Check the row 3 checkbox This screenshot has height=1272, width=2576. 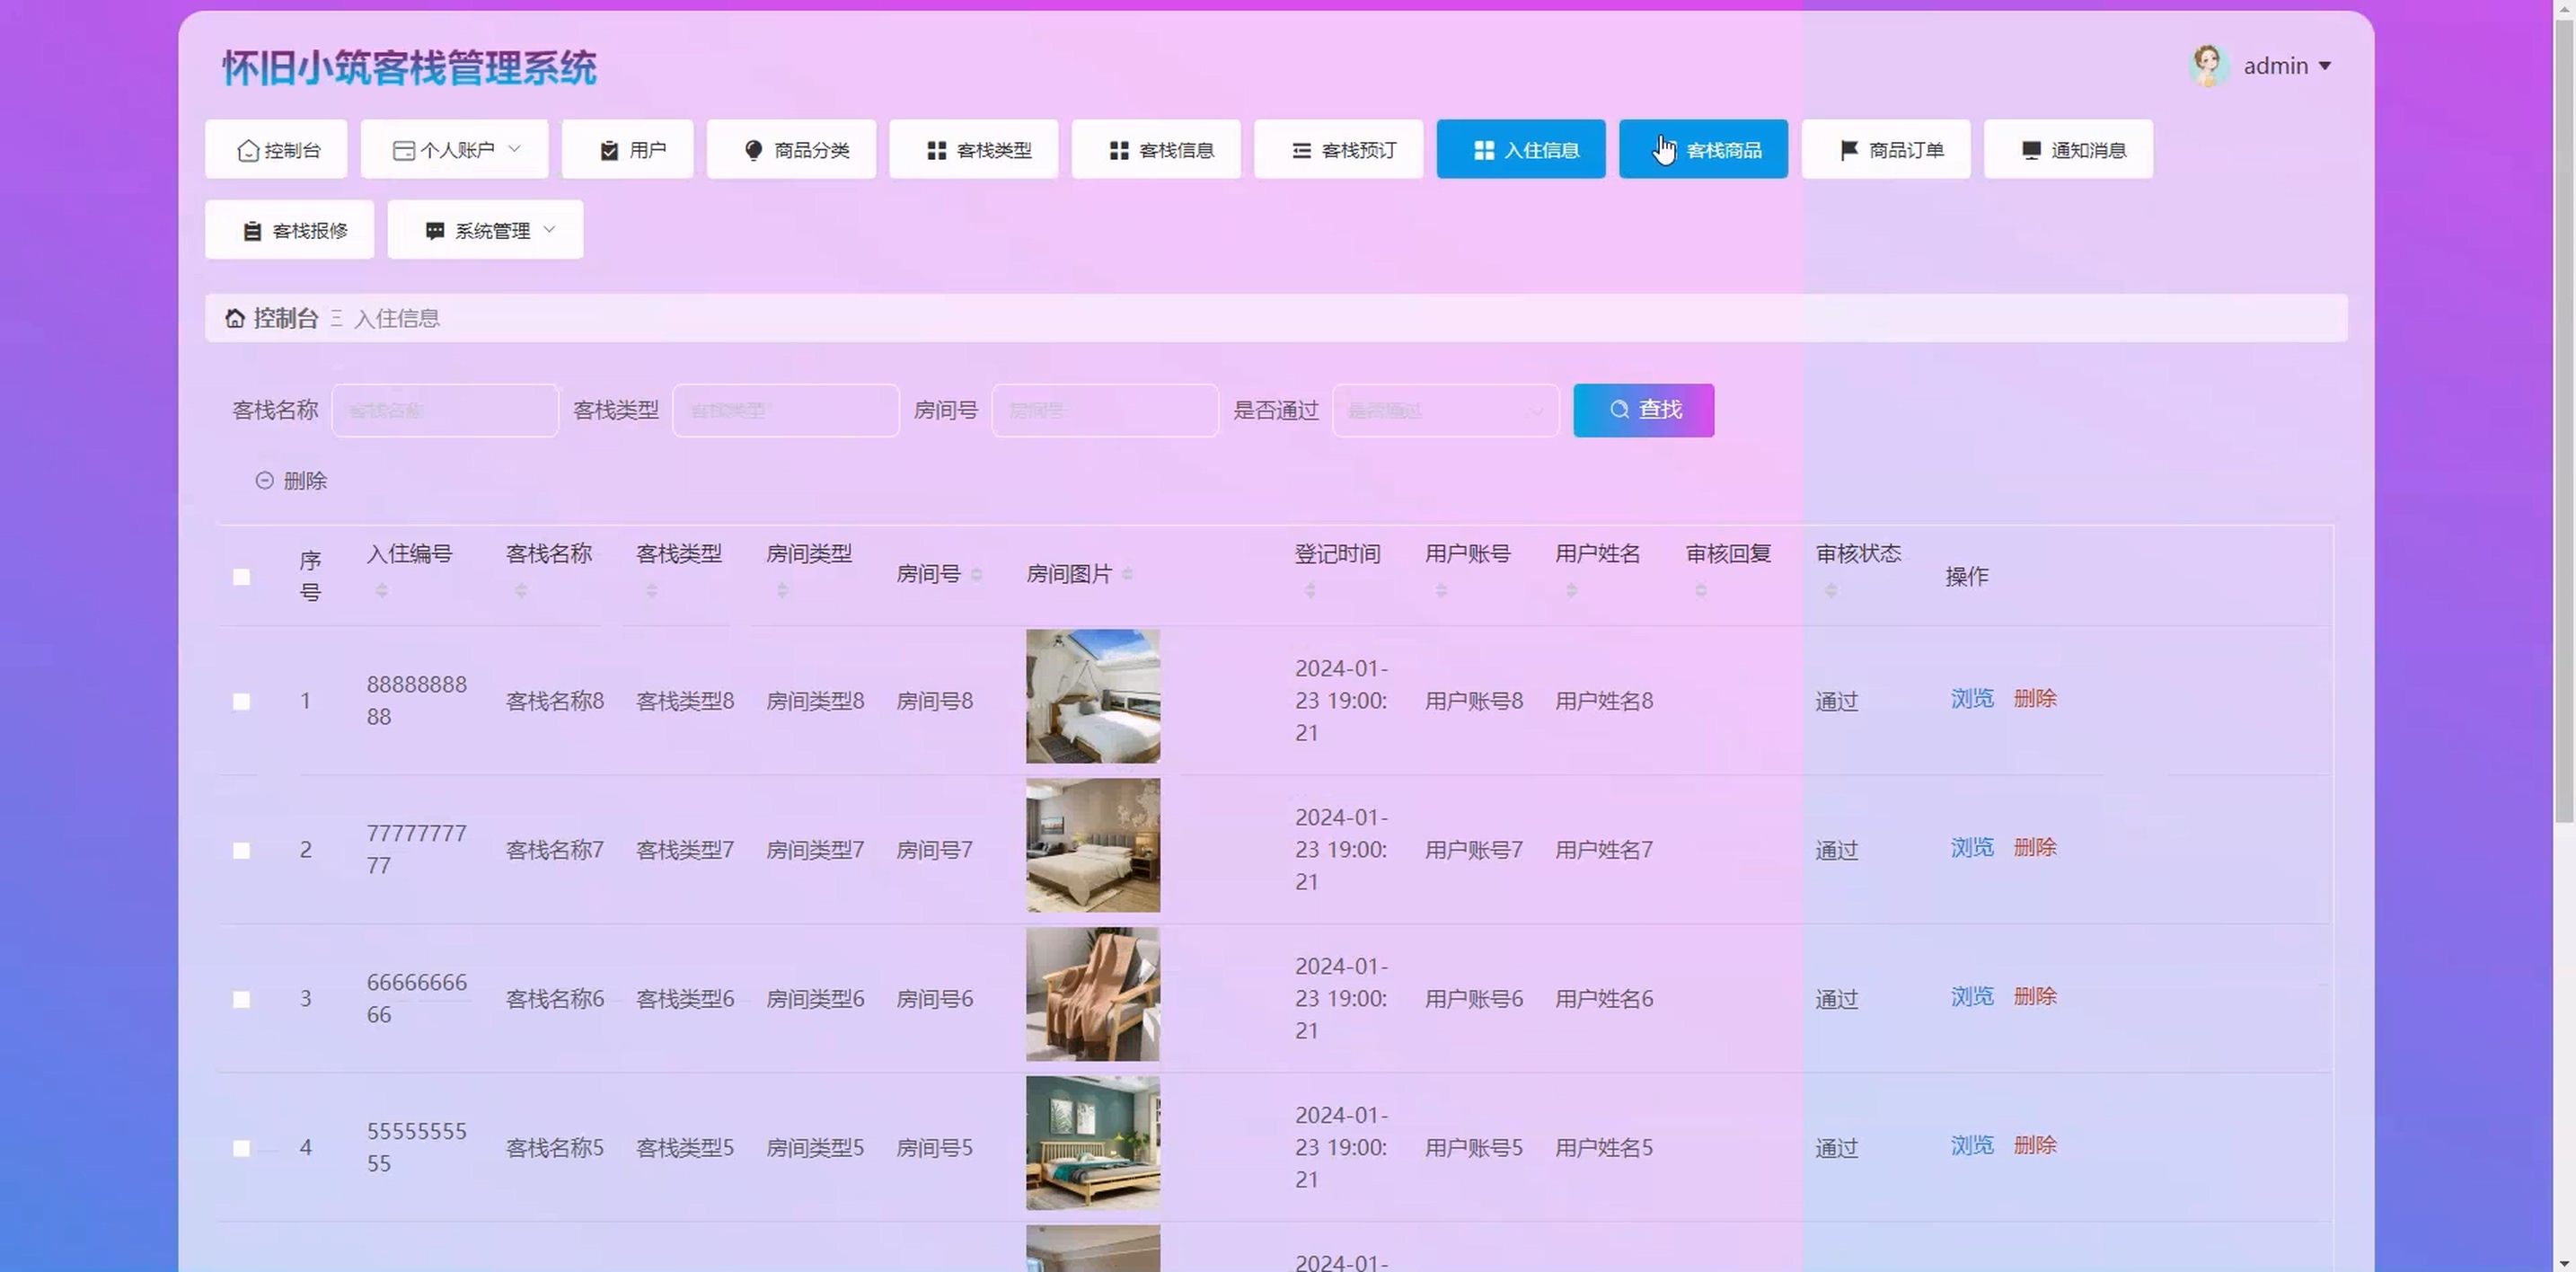coord(241,1000)
